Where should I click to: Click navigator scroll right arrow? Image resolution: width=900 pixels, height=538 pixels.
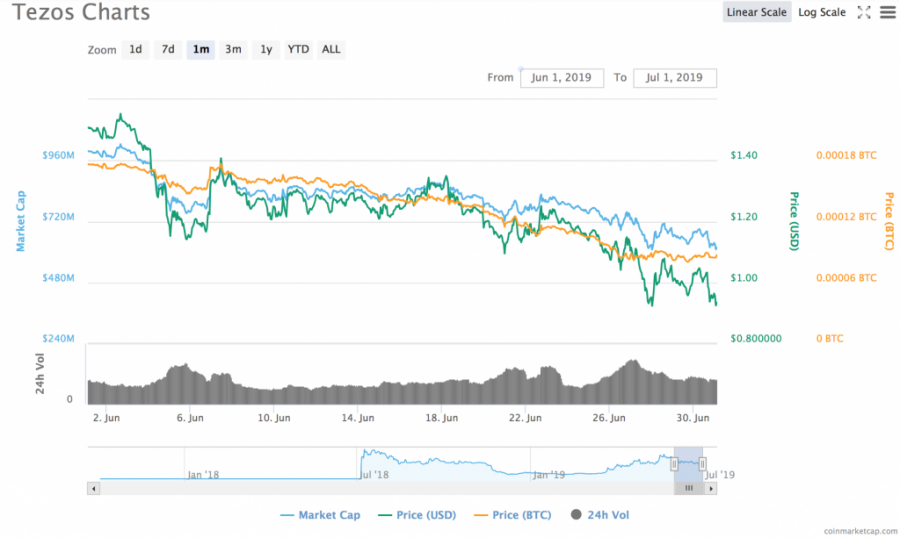[711, 489]
